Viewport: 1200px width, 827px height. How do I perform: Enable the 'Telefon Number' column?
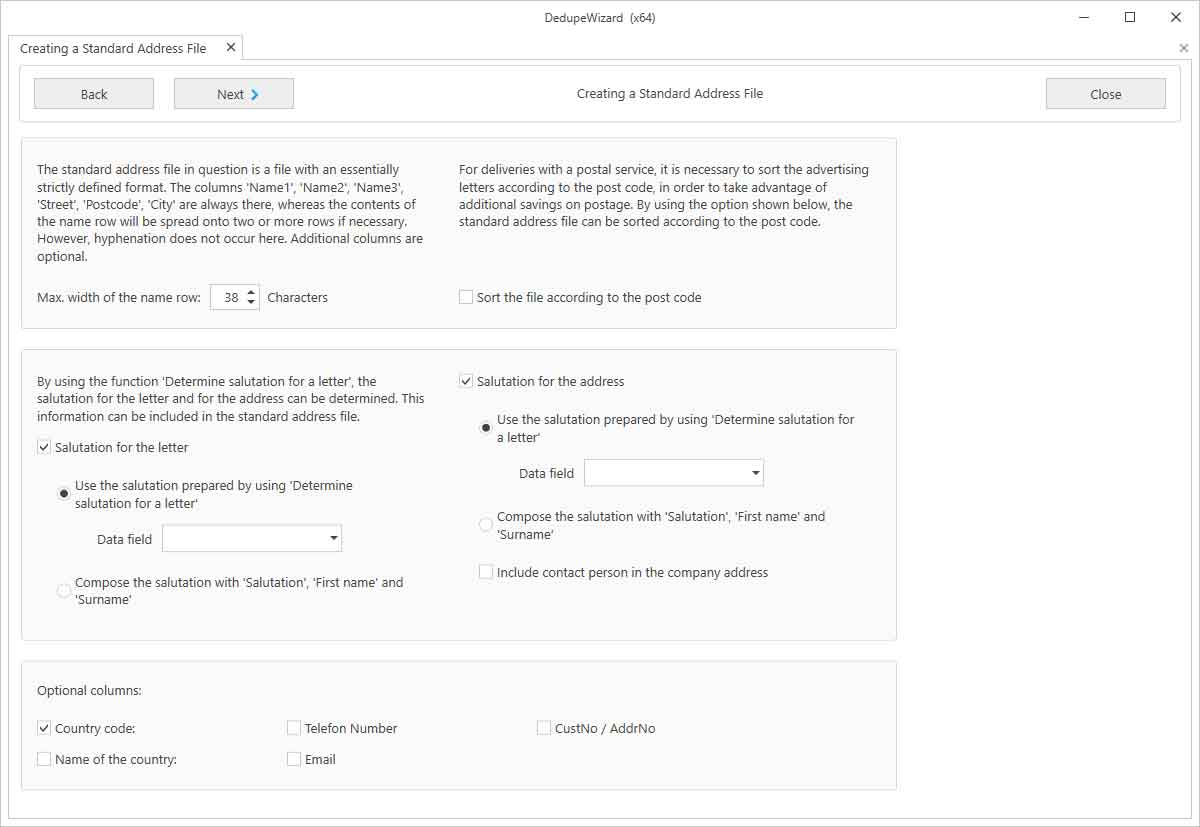[294, 728]
